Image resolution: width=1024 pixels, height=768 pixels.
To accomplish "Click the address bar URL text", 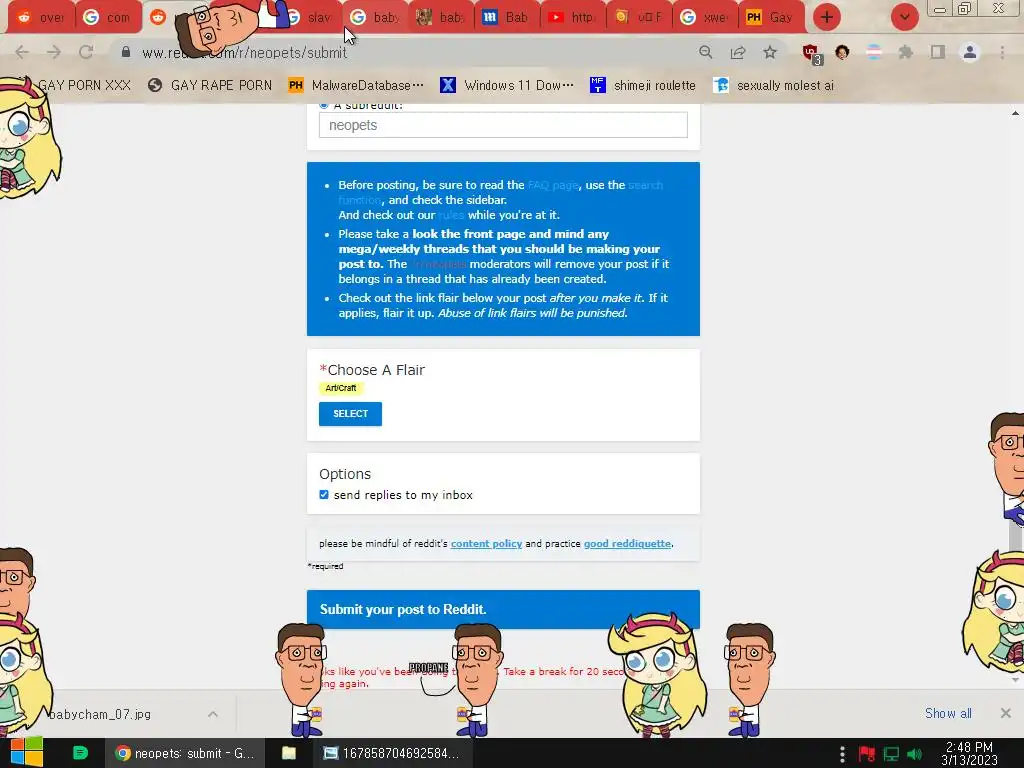I will coord(244,52).
